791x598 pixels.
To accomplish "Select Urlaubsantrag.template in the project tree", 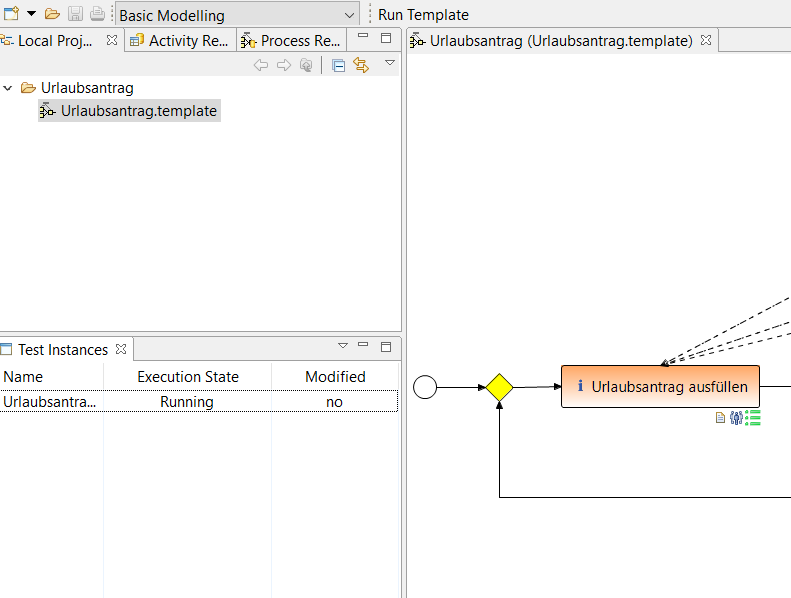I will click(x=138, y=111).
